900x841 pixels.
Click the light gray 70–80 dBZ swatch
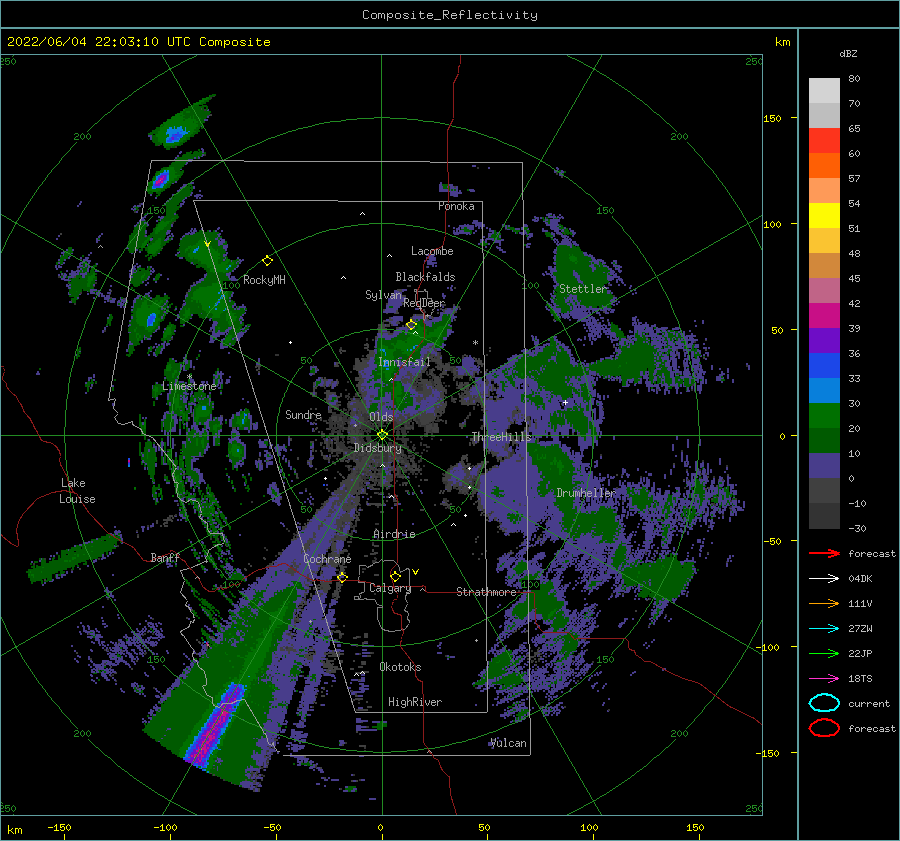point(824,91)
